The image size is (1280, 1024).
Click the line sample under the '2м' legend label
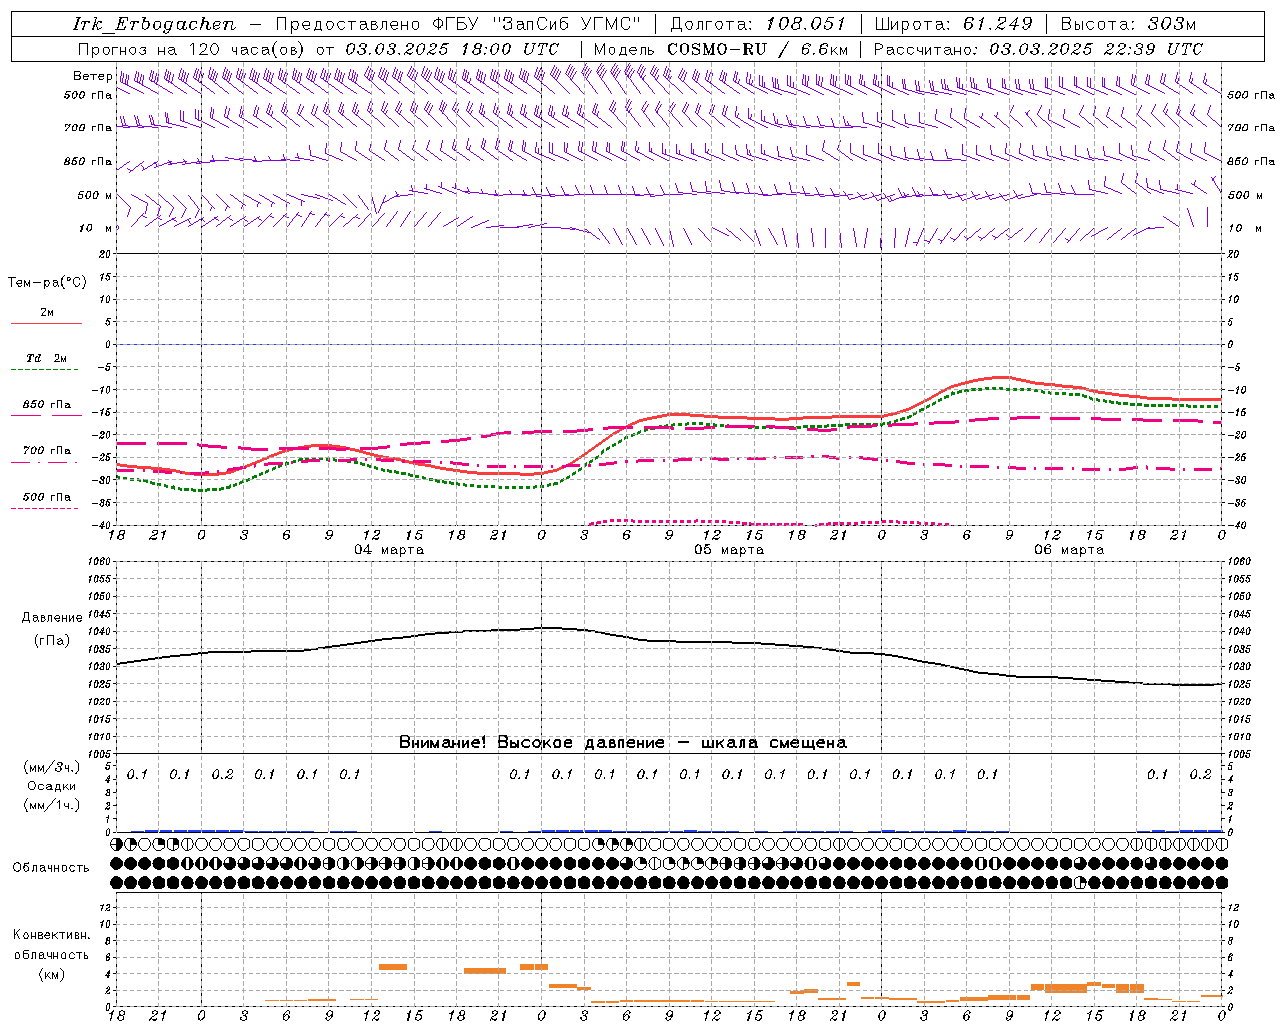(x=46, y=324)
